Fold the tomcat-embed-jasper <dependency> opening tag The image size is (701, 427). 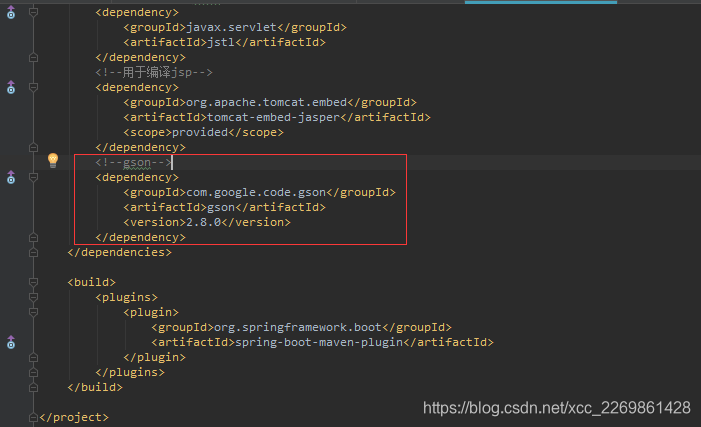pyautogui.click(x=33, y=87)
